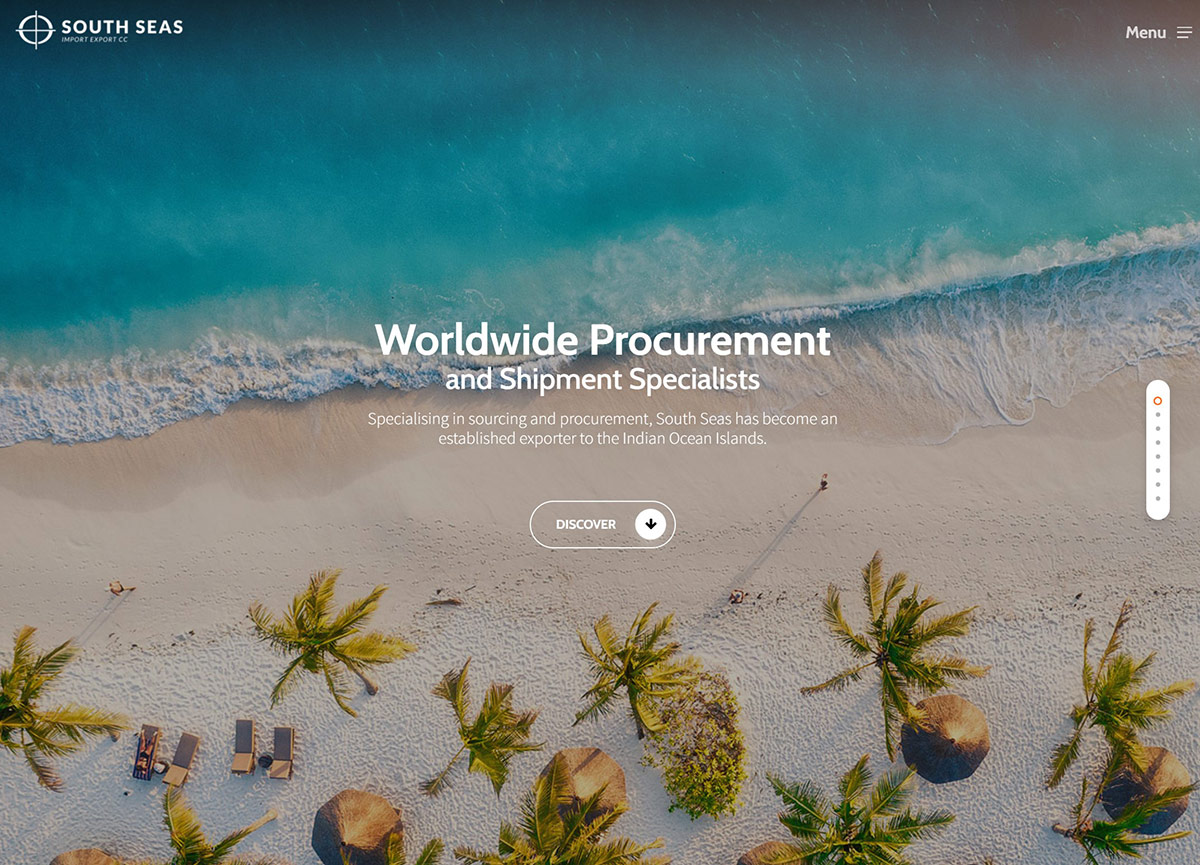Viewport: 1200px width, 865px height.
Task: Click the SOUTH SEAS brand name text
Action: tap(122, 27)
